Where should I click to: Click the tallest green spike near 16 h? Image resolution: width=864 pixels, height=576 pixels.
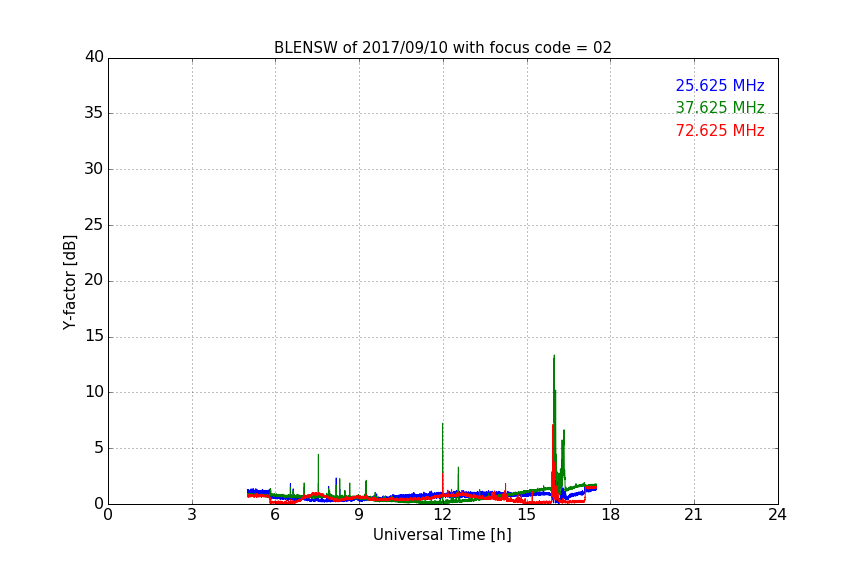(x=554, y=419)
